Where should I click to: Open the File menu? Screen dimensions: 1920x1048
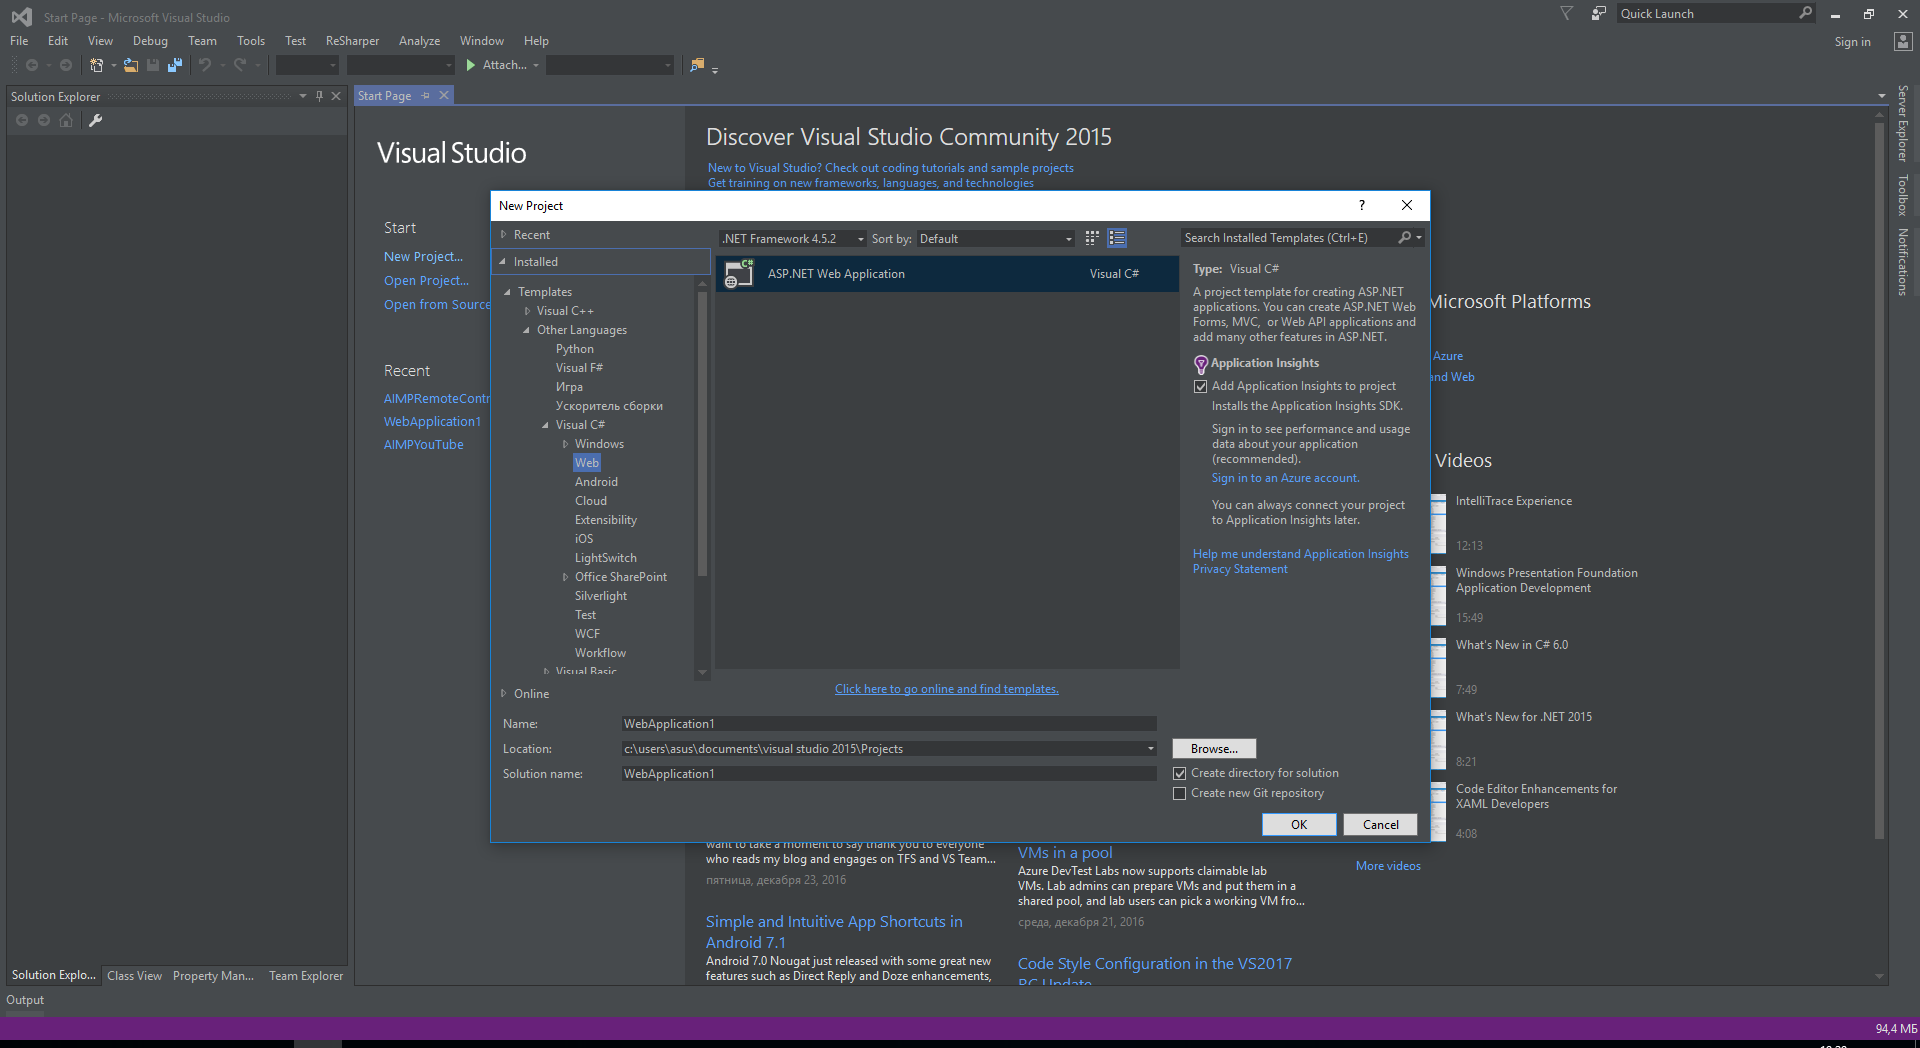[19, 41]
